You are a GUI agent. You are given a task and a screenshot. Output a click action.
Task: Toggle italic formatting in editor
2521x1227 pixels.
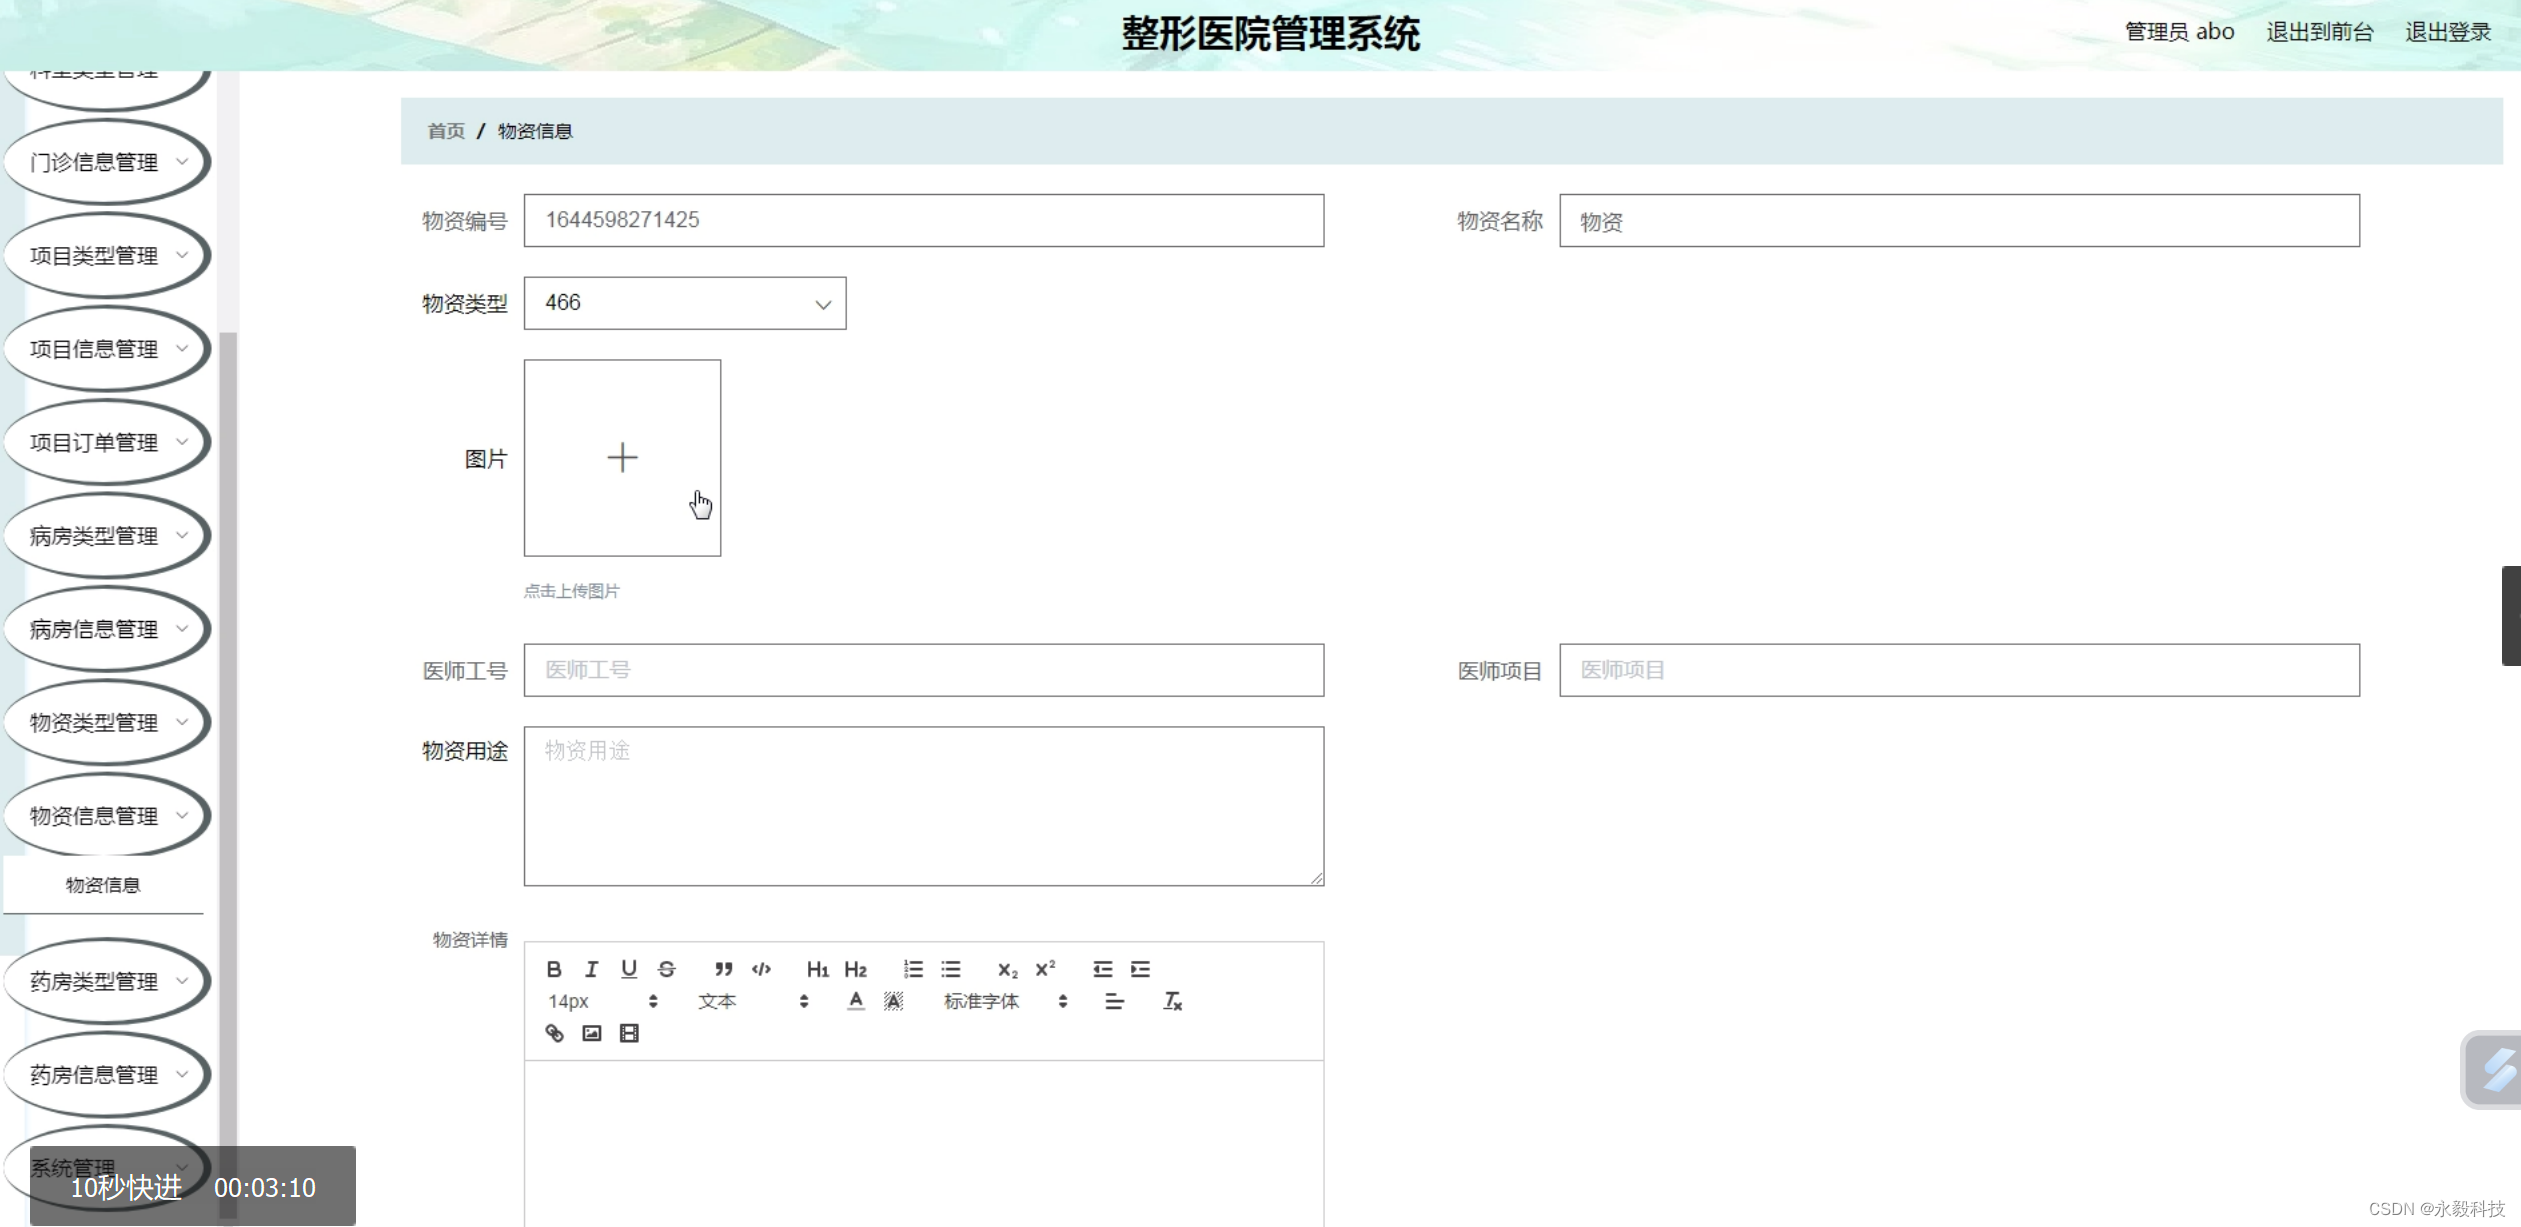(591, 969)
